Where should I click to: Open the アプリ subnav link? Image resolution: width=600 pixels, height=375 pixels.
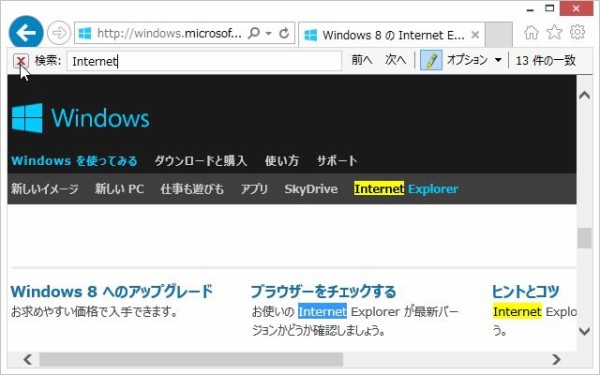pyautogui.click(x=254, y=189)
